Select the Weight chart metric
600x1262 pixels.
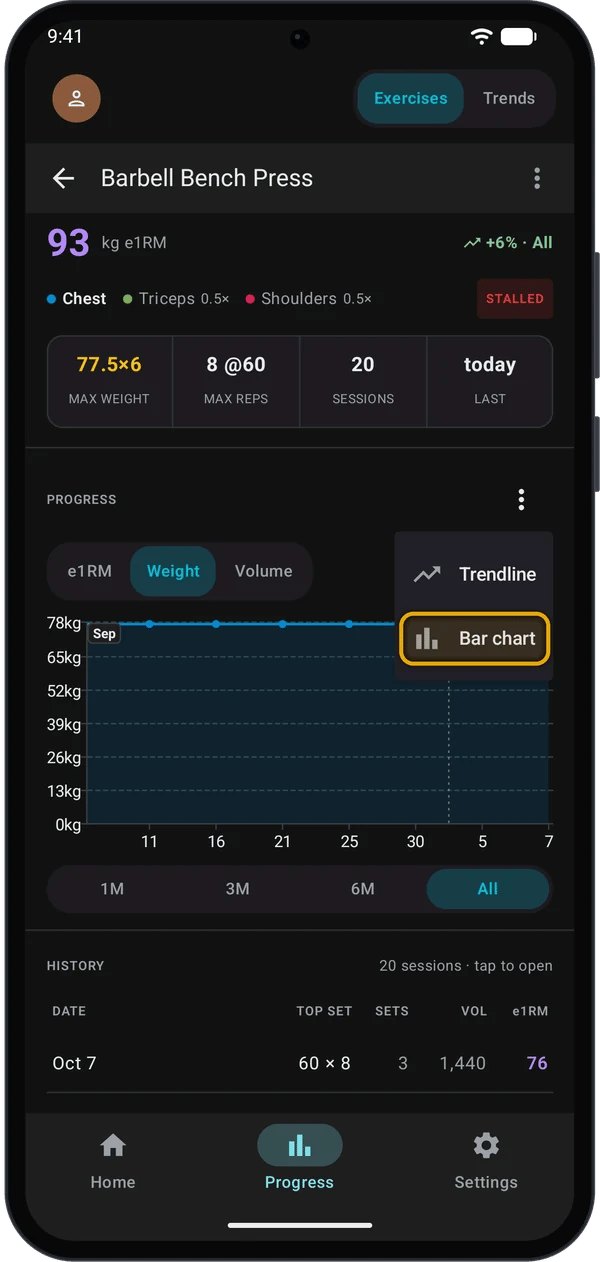[x=173, y=571]
